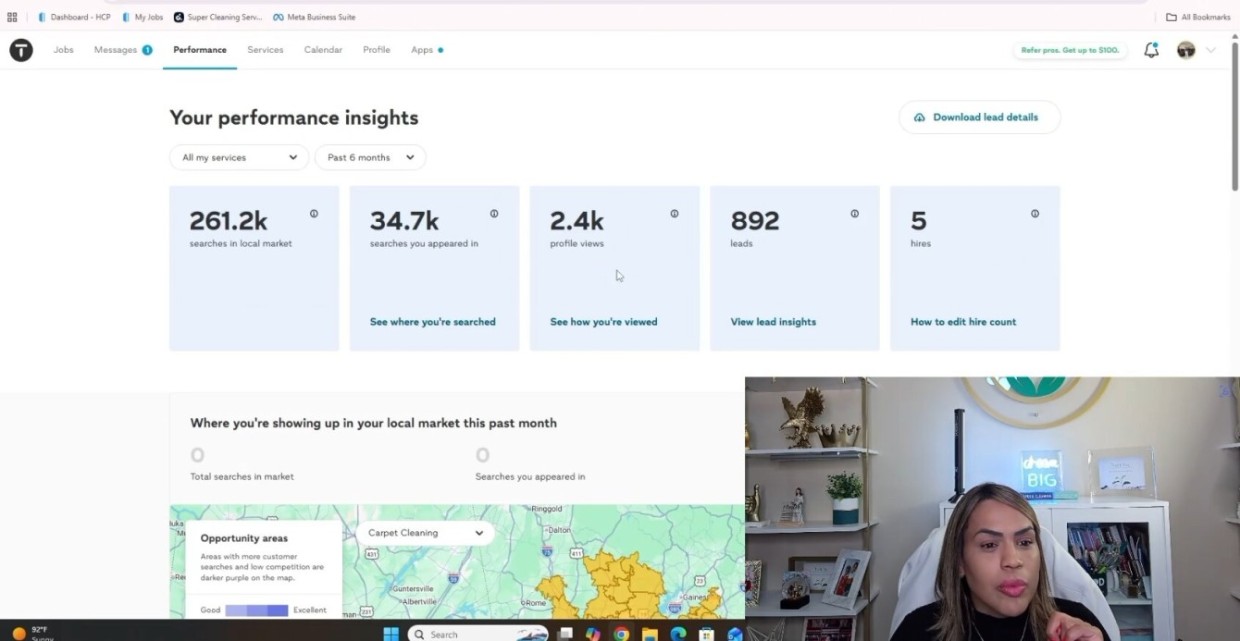Open Dashboard - HCP bookmark
Viewport: 1240px width, 641px height.
coord(74,17)
